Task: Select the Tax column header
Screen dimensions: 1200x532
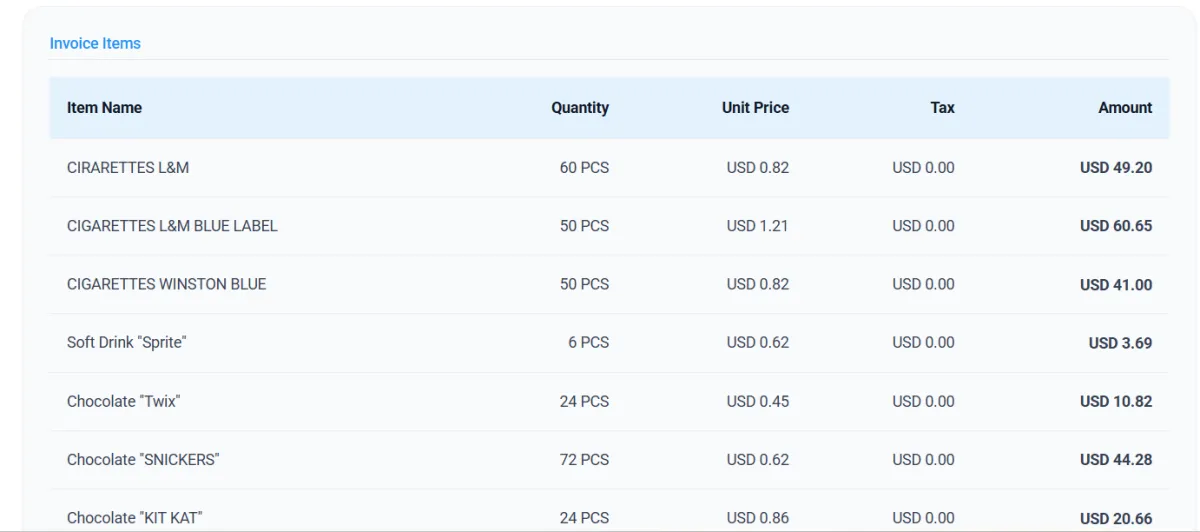Action: tap(942, 107)
